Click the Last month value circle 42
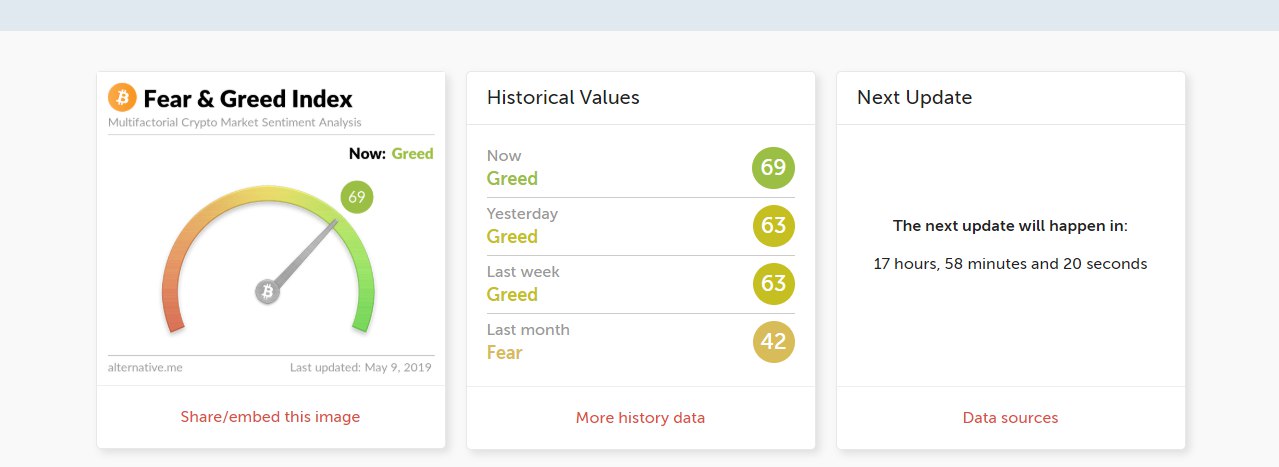 pos(773,341)
